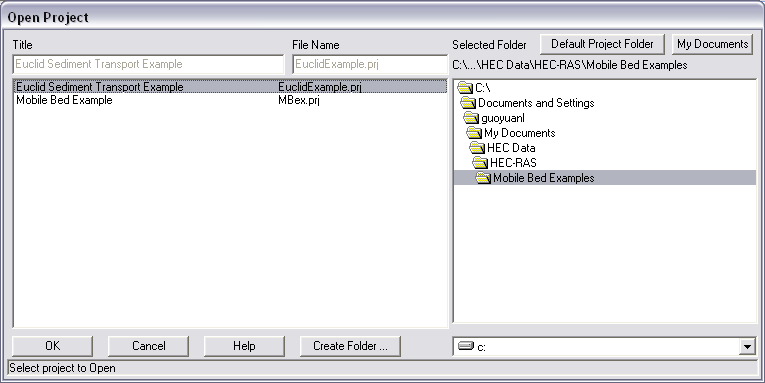Select the HEC Data folder label

[511, 147]
